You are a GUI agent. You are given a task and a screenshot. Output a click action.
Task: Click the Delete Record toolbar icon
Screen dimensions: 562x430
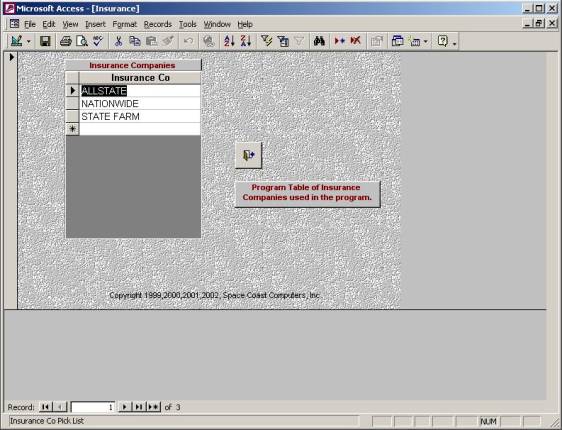click(x=356, y=41)
